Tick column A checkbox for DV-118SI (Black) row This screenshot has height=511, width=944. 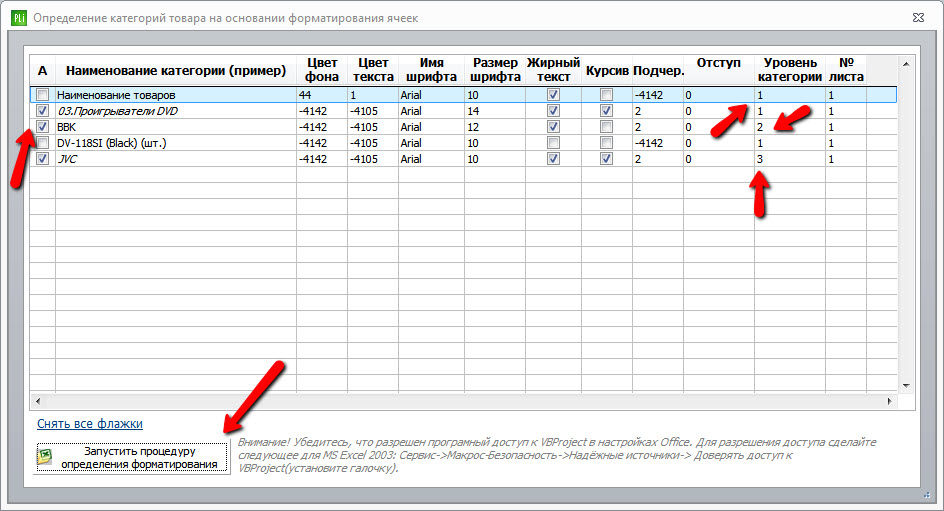pos(42,143)
